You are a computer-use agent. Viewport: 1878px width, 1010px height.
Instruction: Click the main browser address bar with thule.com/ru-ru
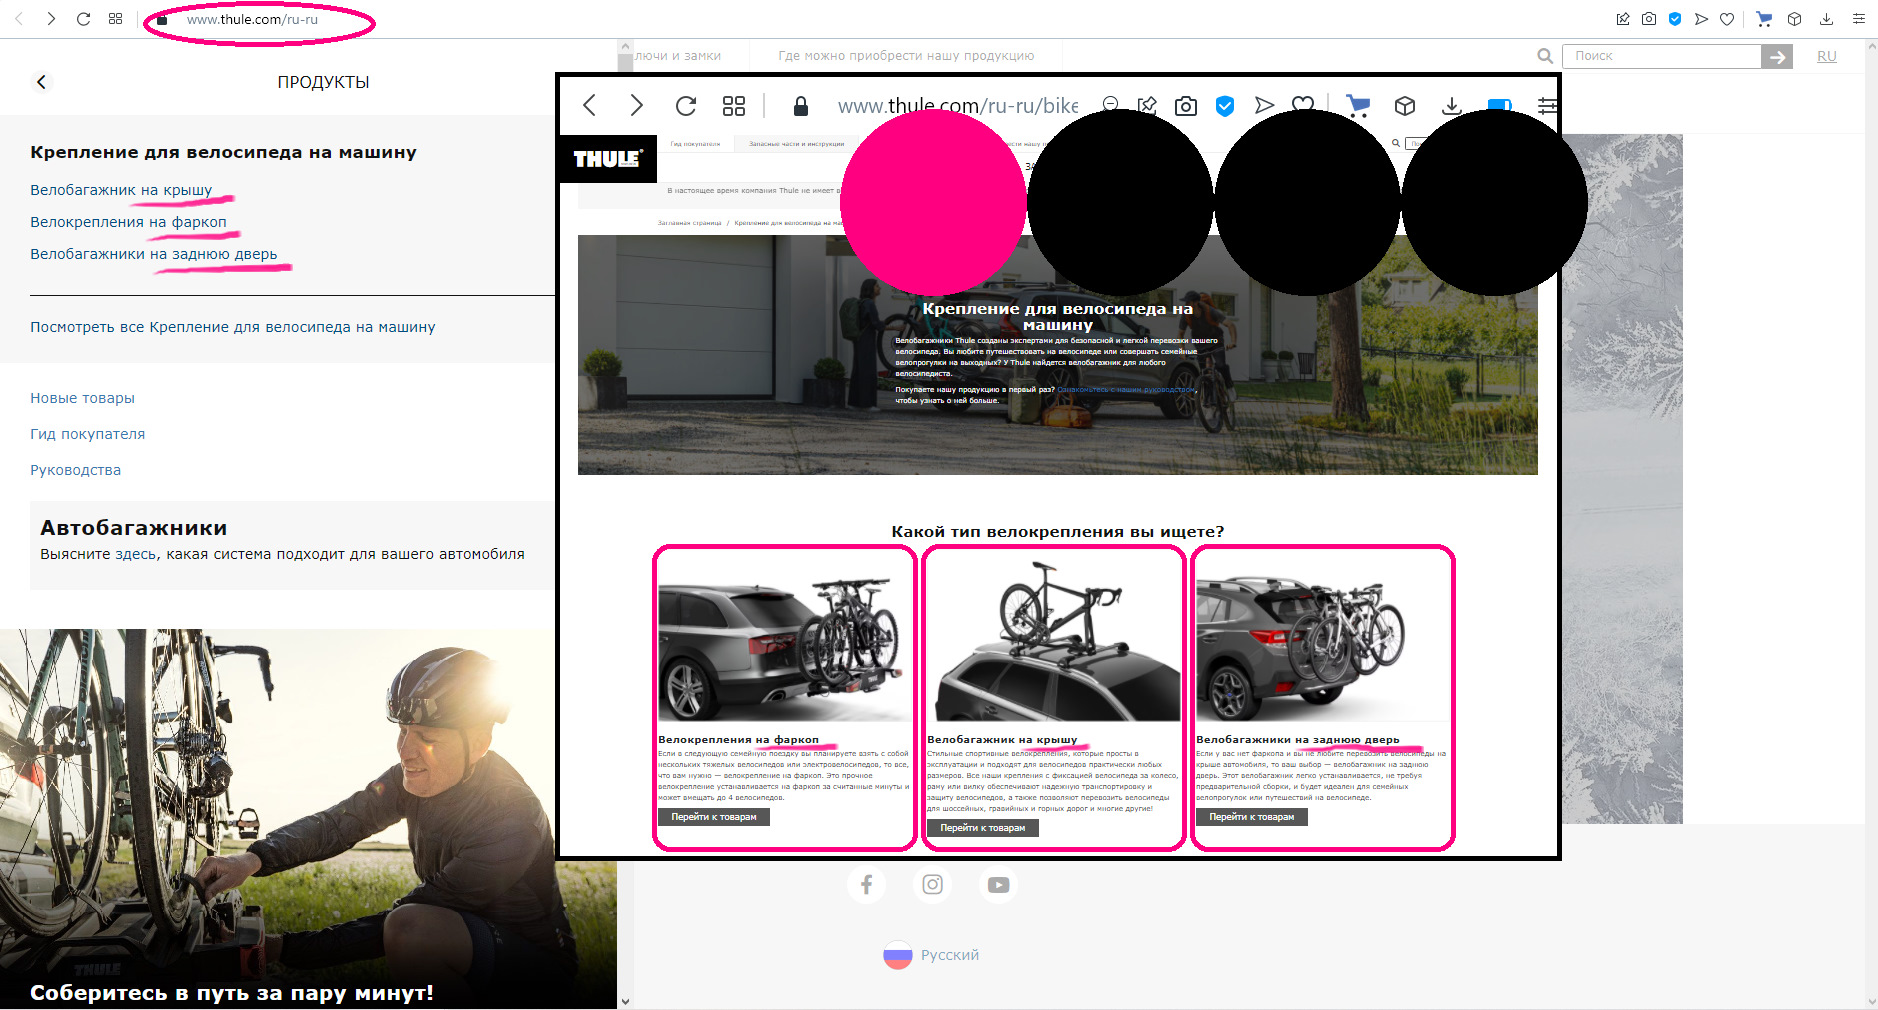[252, 20]
